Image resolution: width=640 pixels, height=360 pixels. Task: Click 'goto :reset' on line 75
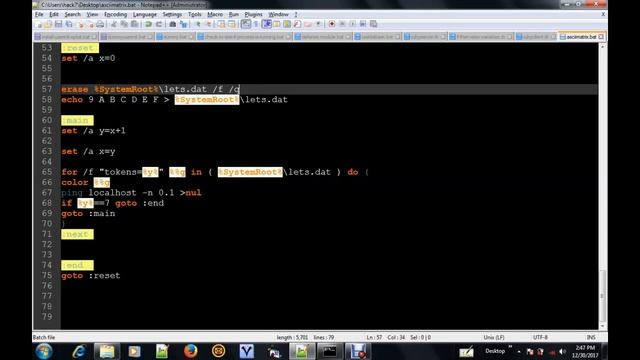[x=91, y=276]
